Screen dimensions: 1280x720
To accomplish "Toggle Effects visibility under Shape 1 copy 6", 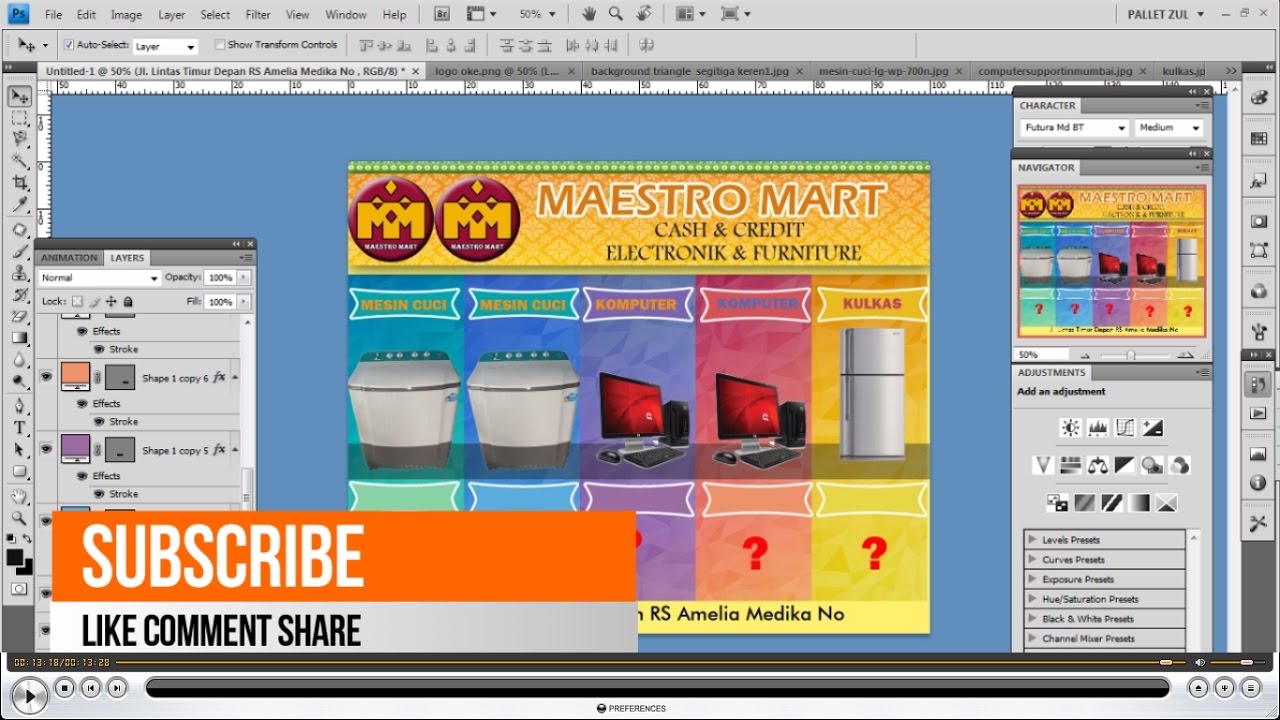I will point(82,404).
